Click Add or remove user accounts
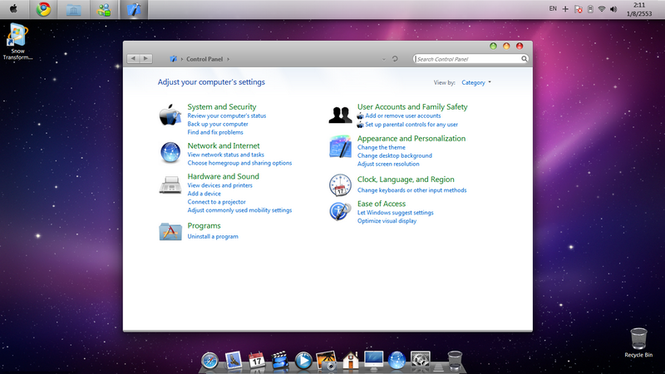The width and height of the screenshot is (665, 374). pos(403,116)
